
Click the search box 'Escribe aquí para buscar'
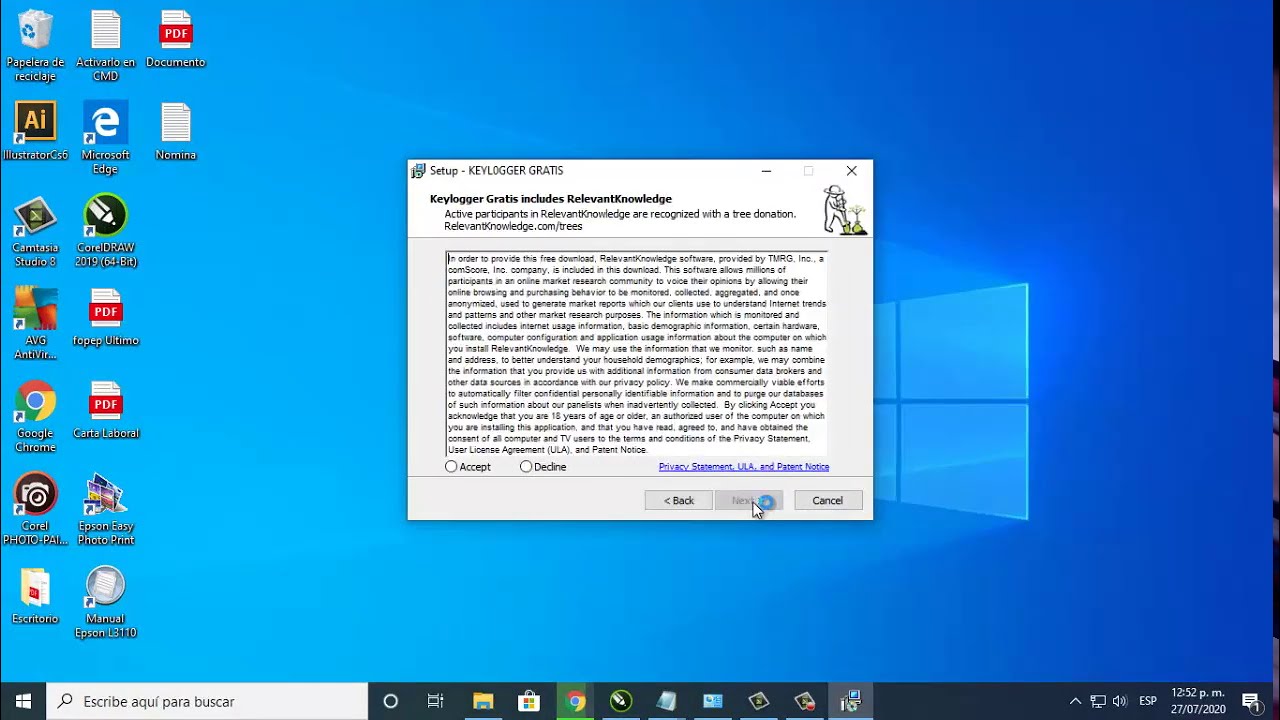pos(208,701)
